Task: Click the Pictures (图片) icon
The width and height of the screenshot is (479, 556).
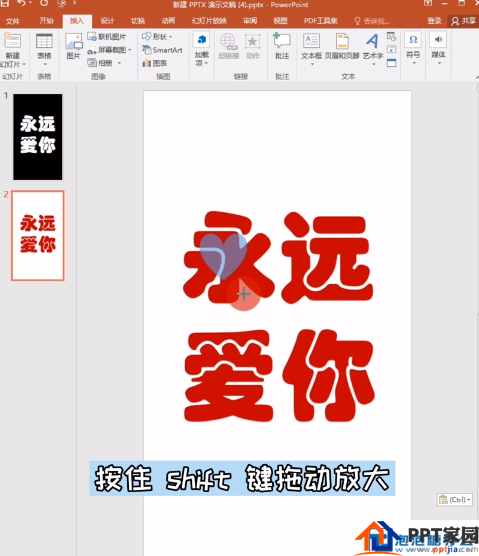Action: 74,42
